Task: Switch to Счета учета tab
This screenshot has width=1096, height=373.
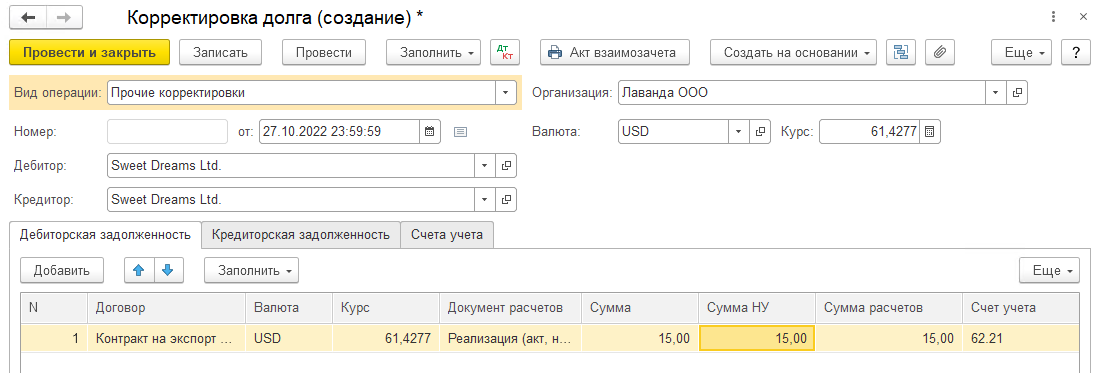Action: point(447,235)
